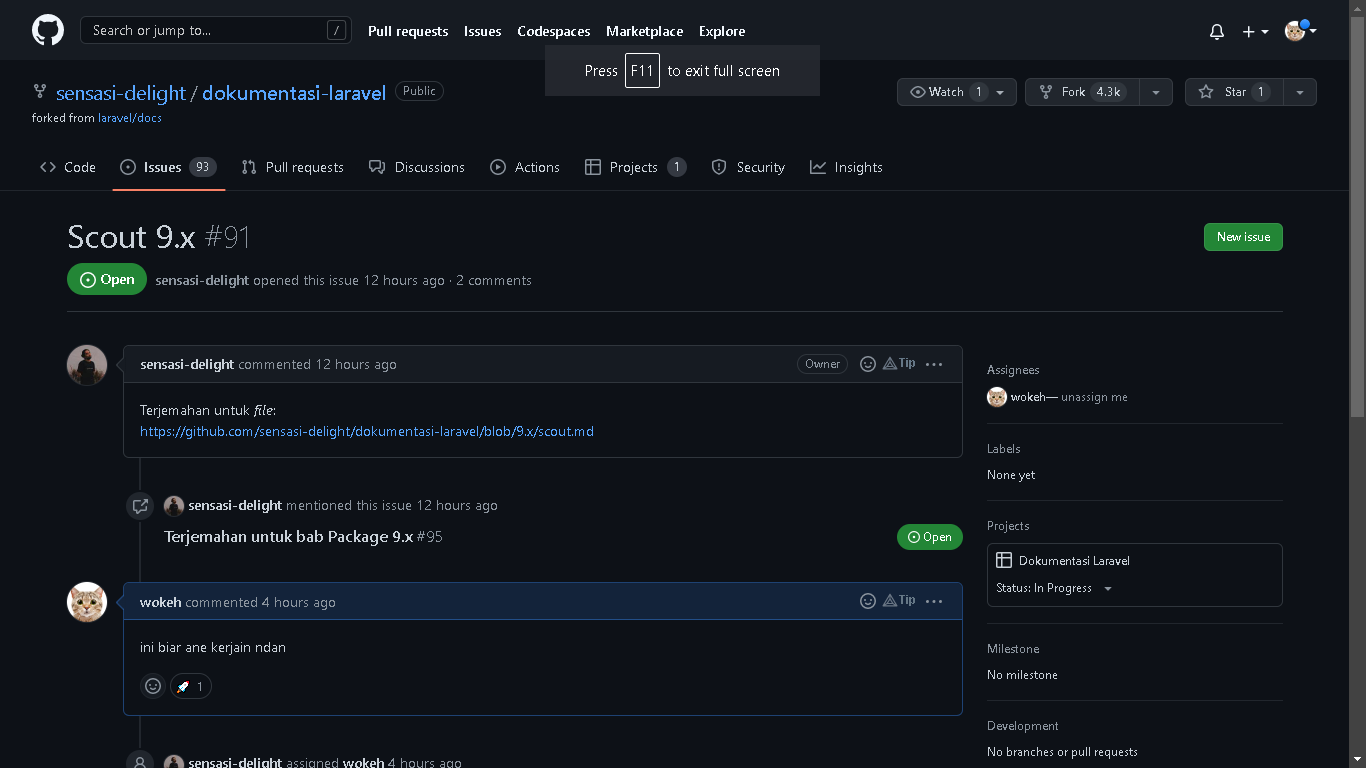Click the sensasi-delight avatar beside first comment

pyautogui.click(x=87, y=365)
